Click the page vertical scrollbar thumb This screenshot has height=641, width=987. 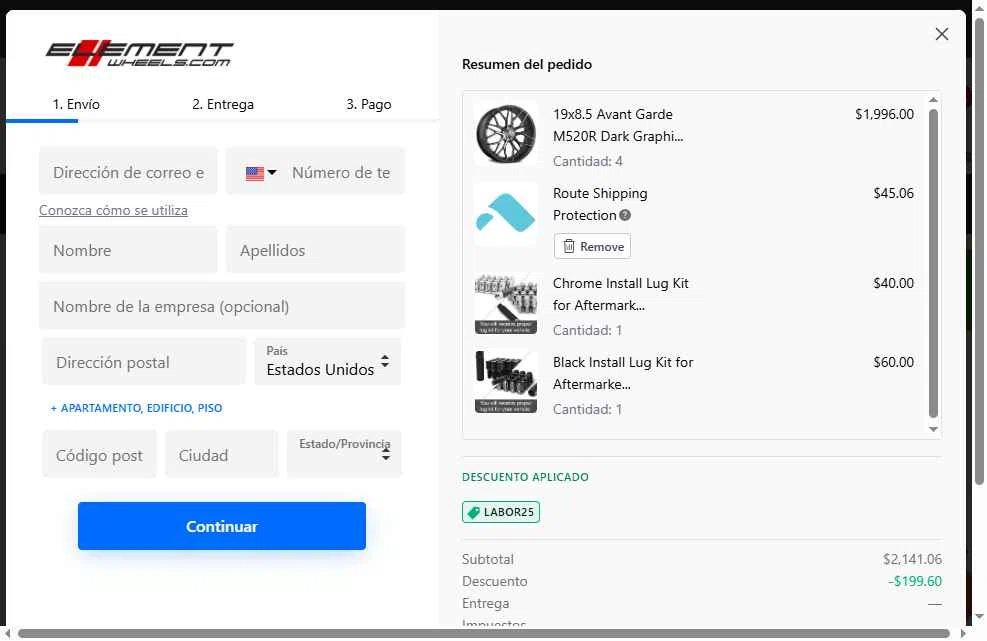[x=979, y=252]
